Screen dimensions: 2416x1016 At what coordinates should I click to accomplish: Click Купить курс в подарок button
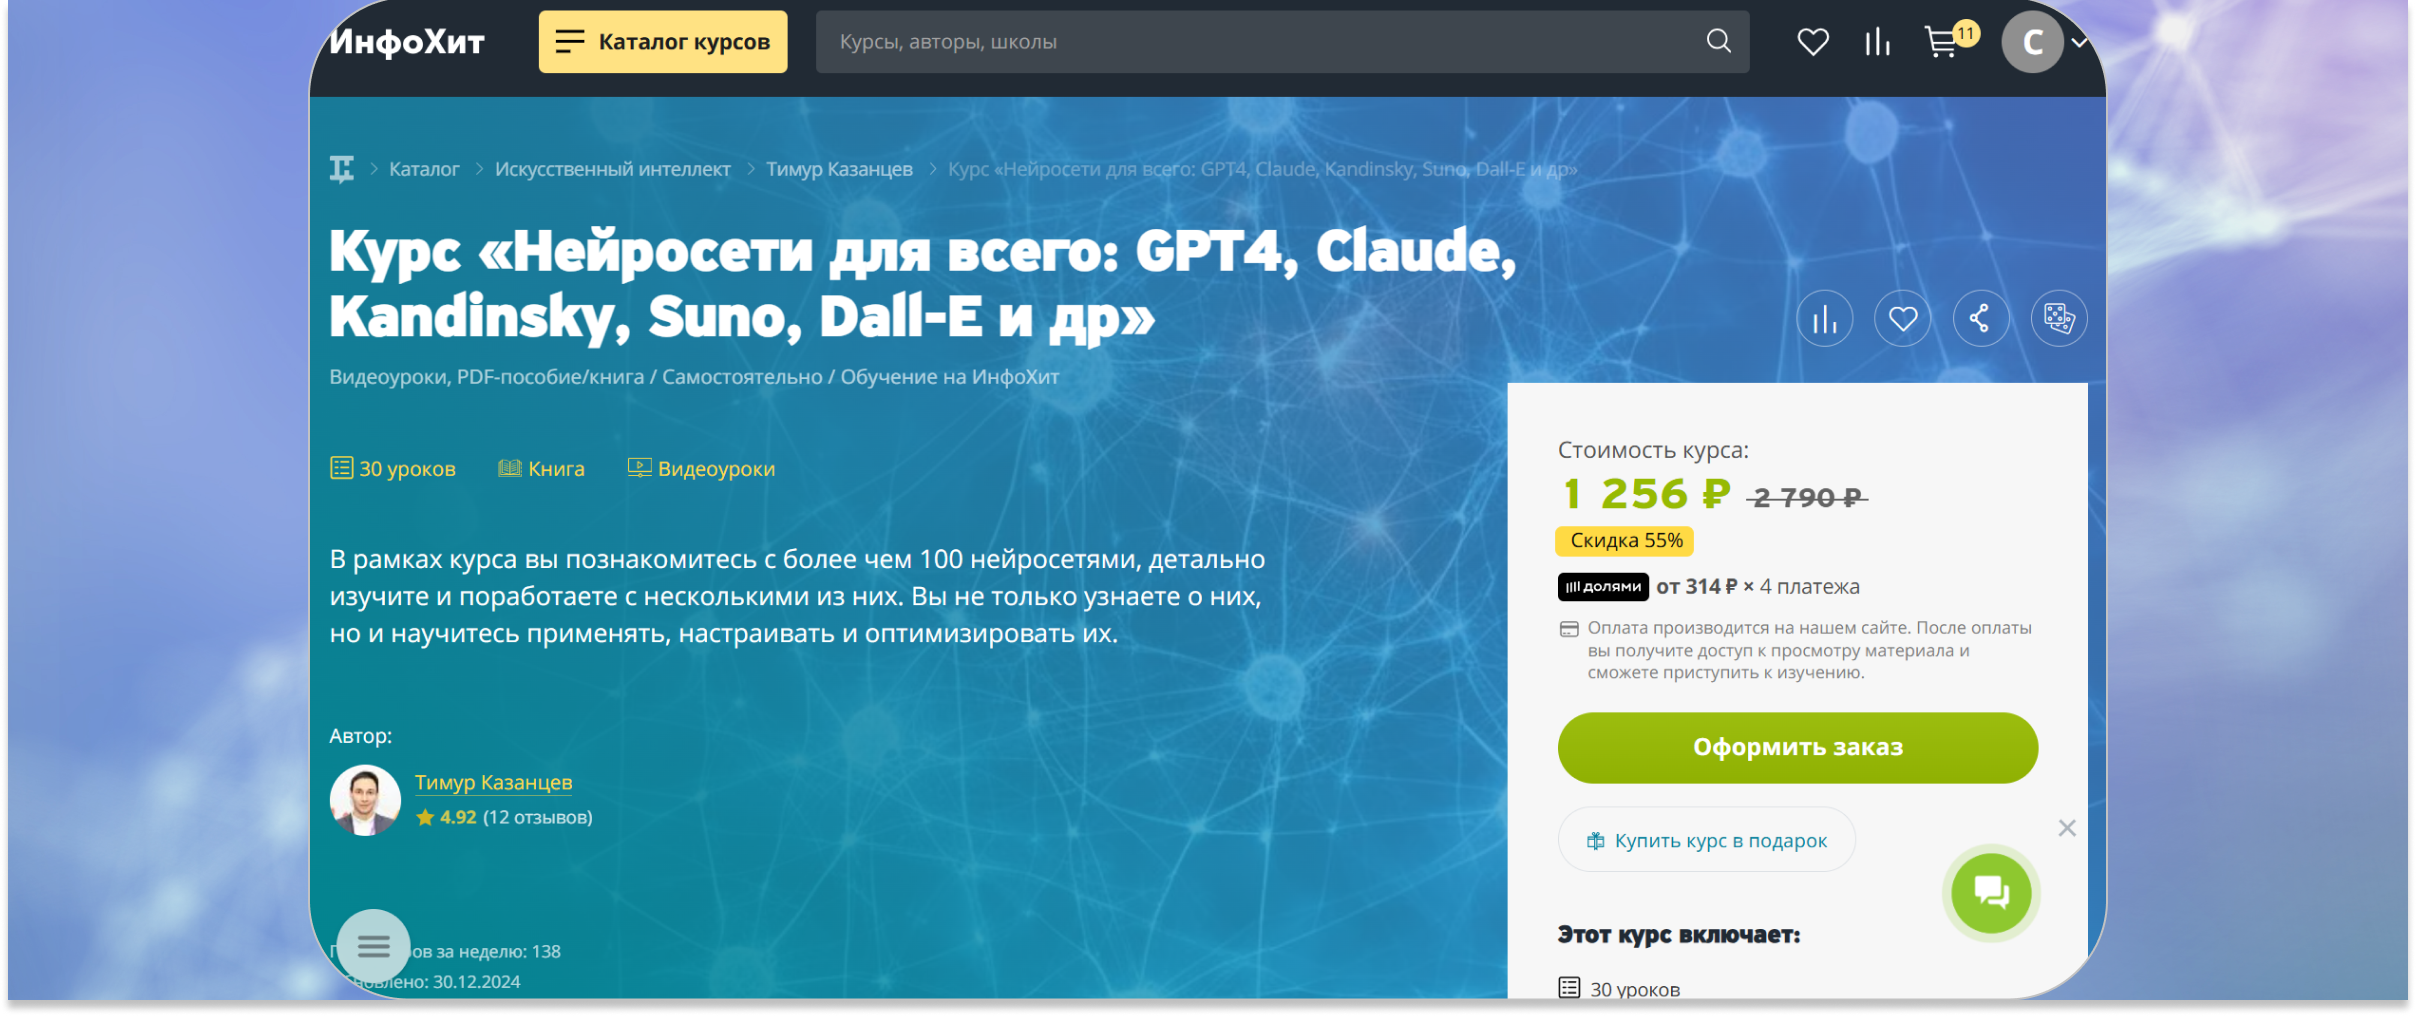click(x=1706, y=840)
